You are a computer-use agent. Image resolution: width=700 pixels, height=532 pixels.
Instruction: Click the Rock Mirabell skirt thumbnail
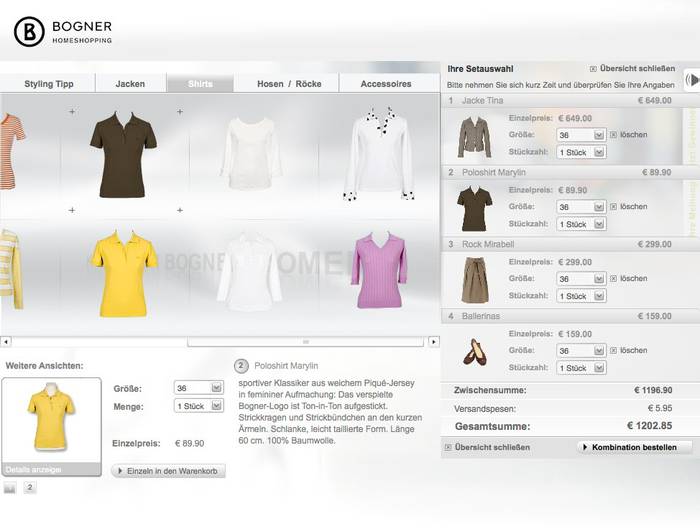coord(475,280)
